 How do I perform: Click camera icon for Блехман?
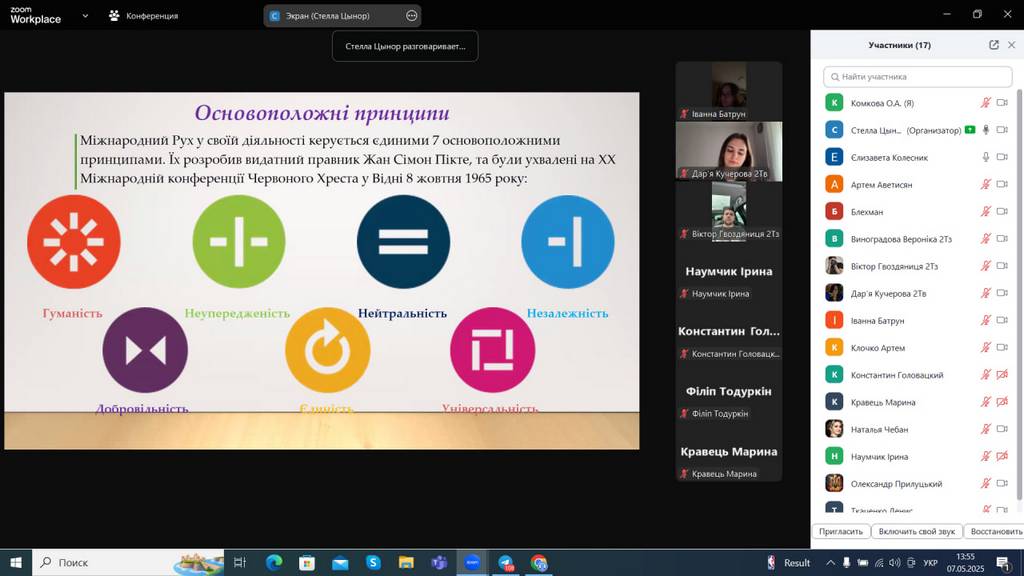tap(1002, 212)
